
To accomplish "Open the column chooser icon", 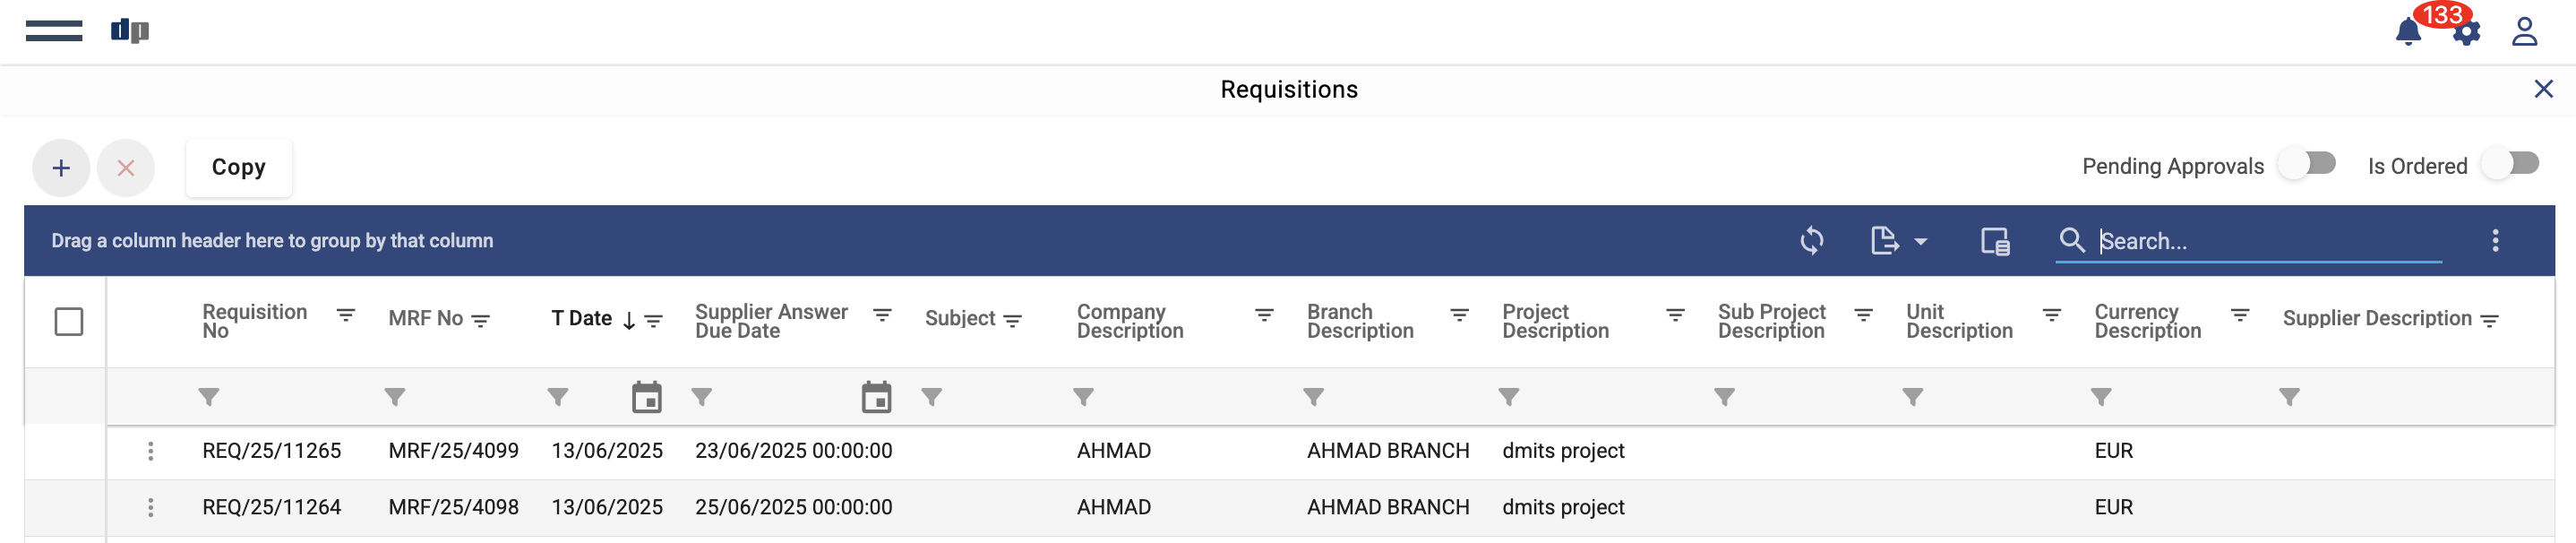I will (x=1994, y=241).
